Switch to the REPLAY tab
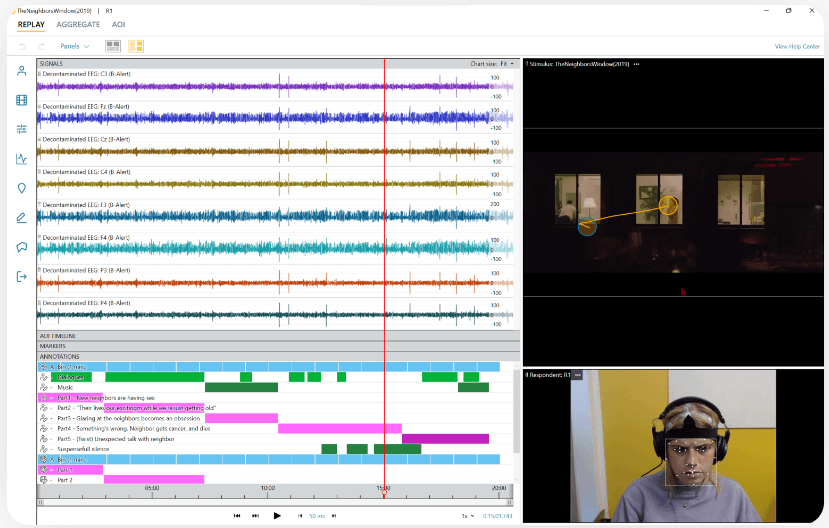The height and width of the screenshot is (528, 829). click(x=31, y=25)
